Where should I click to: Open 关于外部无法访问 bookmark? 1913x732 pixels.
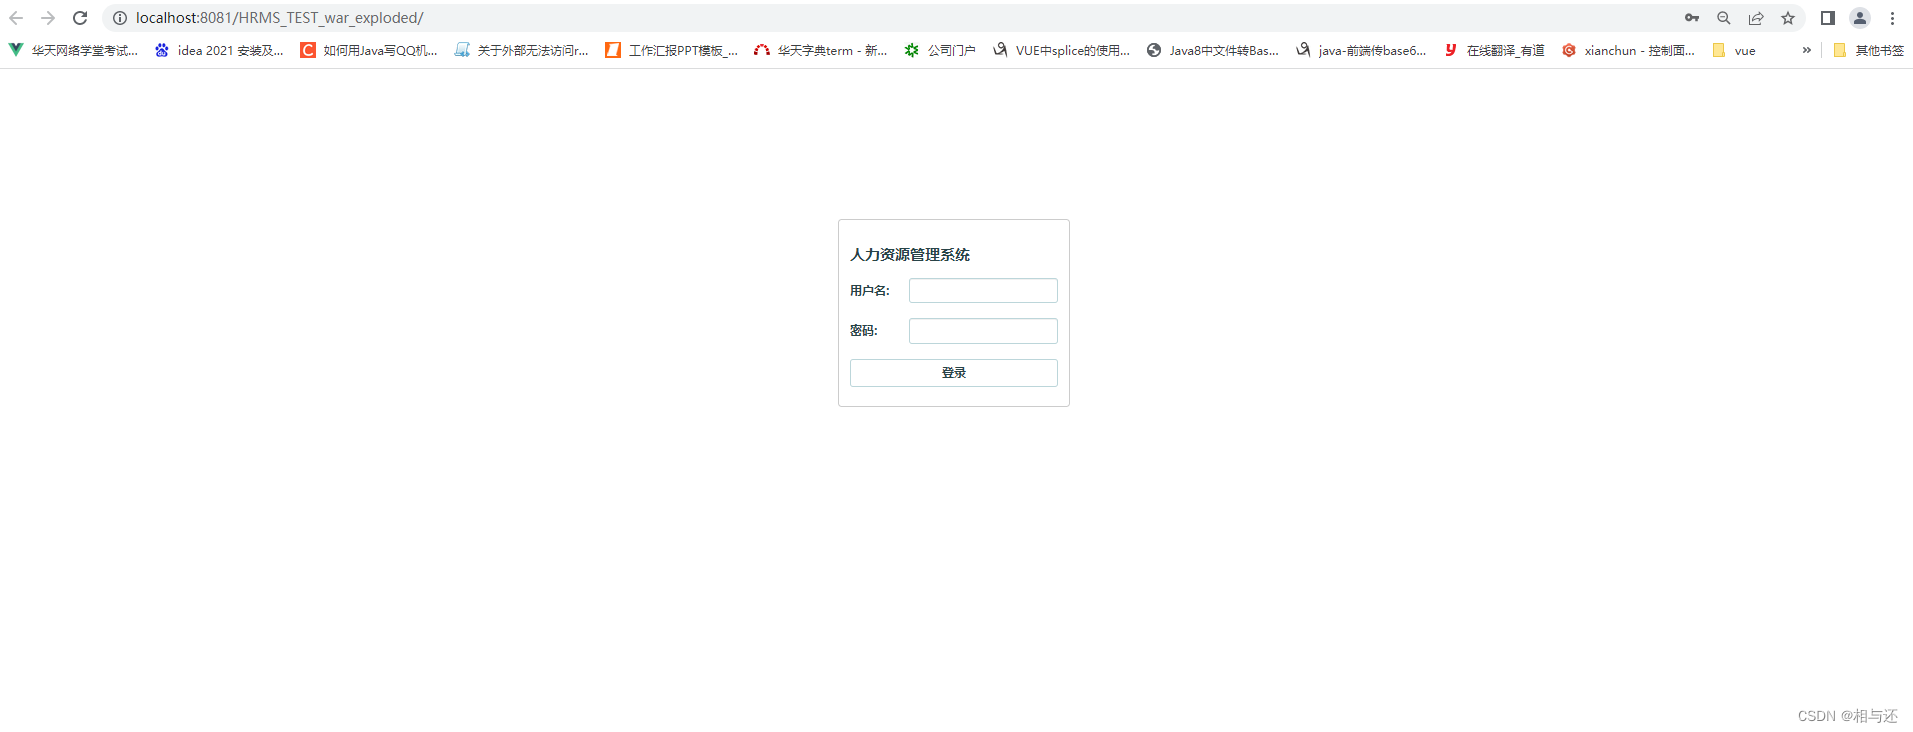(x=521, y=50)
